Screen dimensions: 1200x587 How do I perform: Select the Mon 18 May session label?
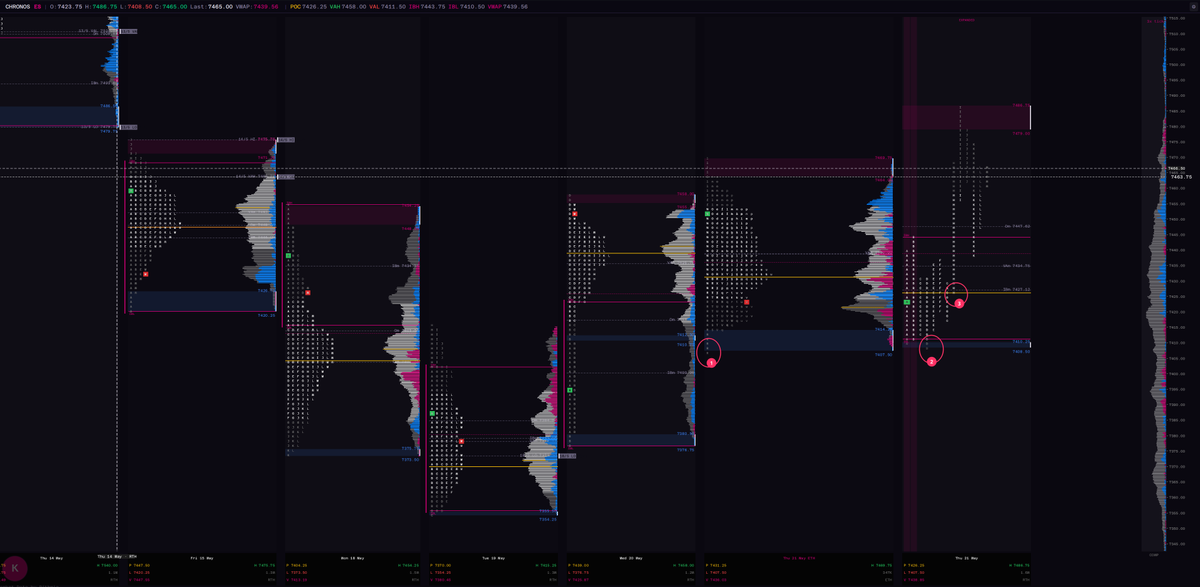[x=352, y=557]
